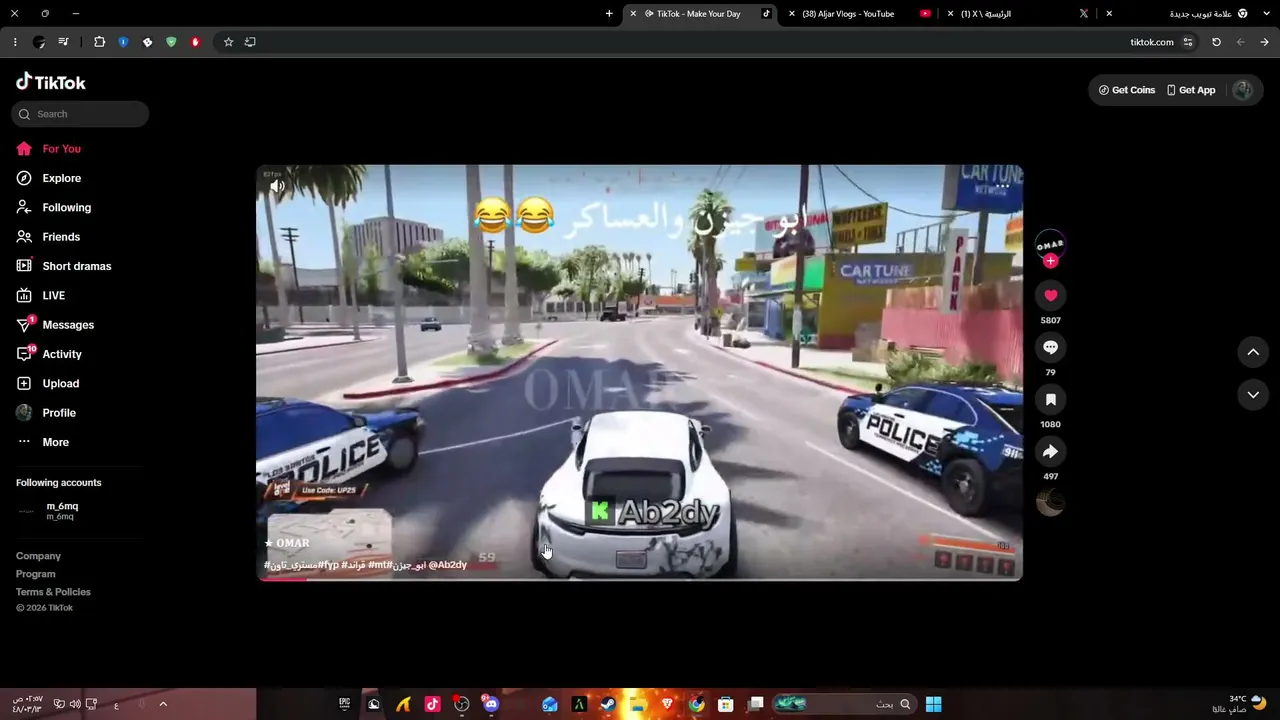Screen dimensions: 1280x720
Task: Toggle the video mute speaker
Action: (277, 186)
